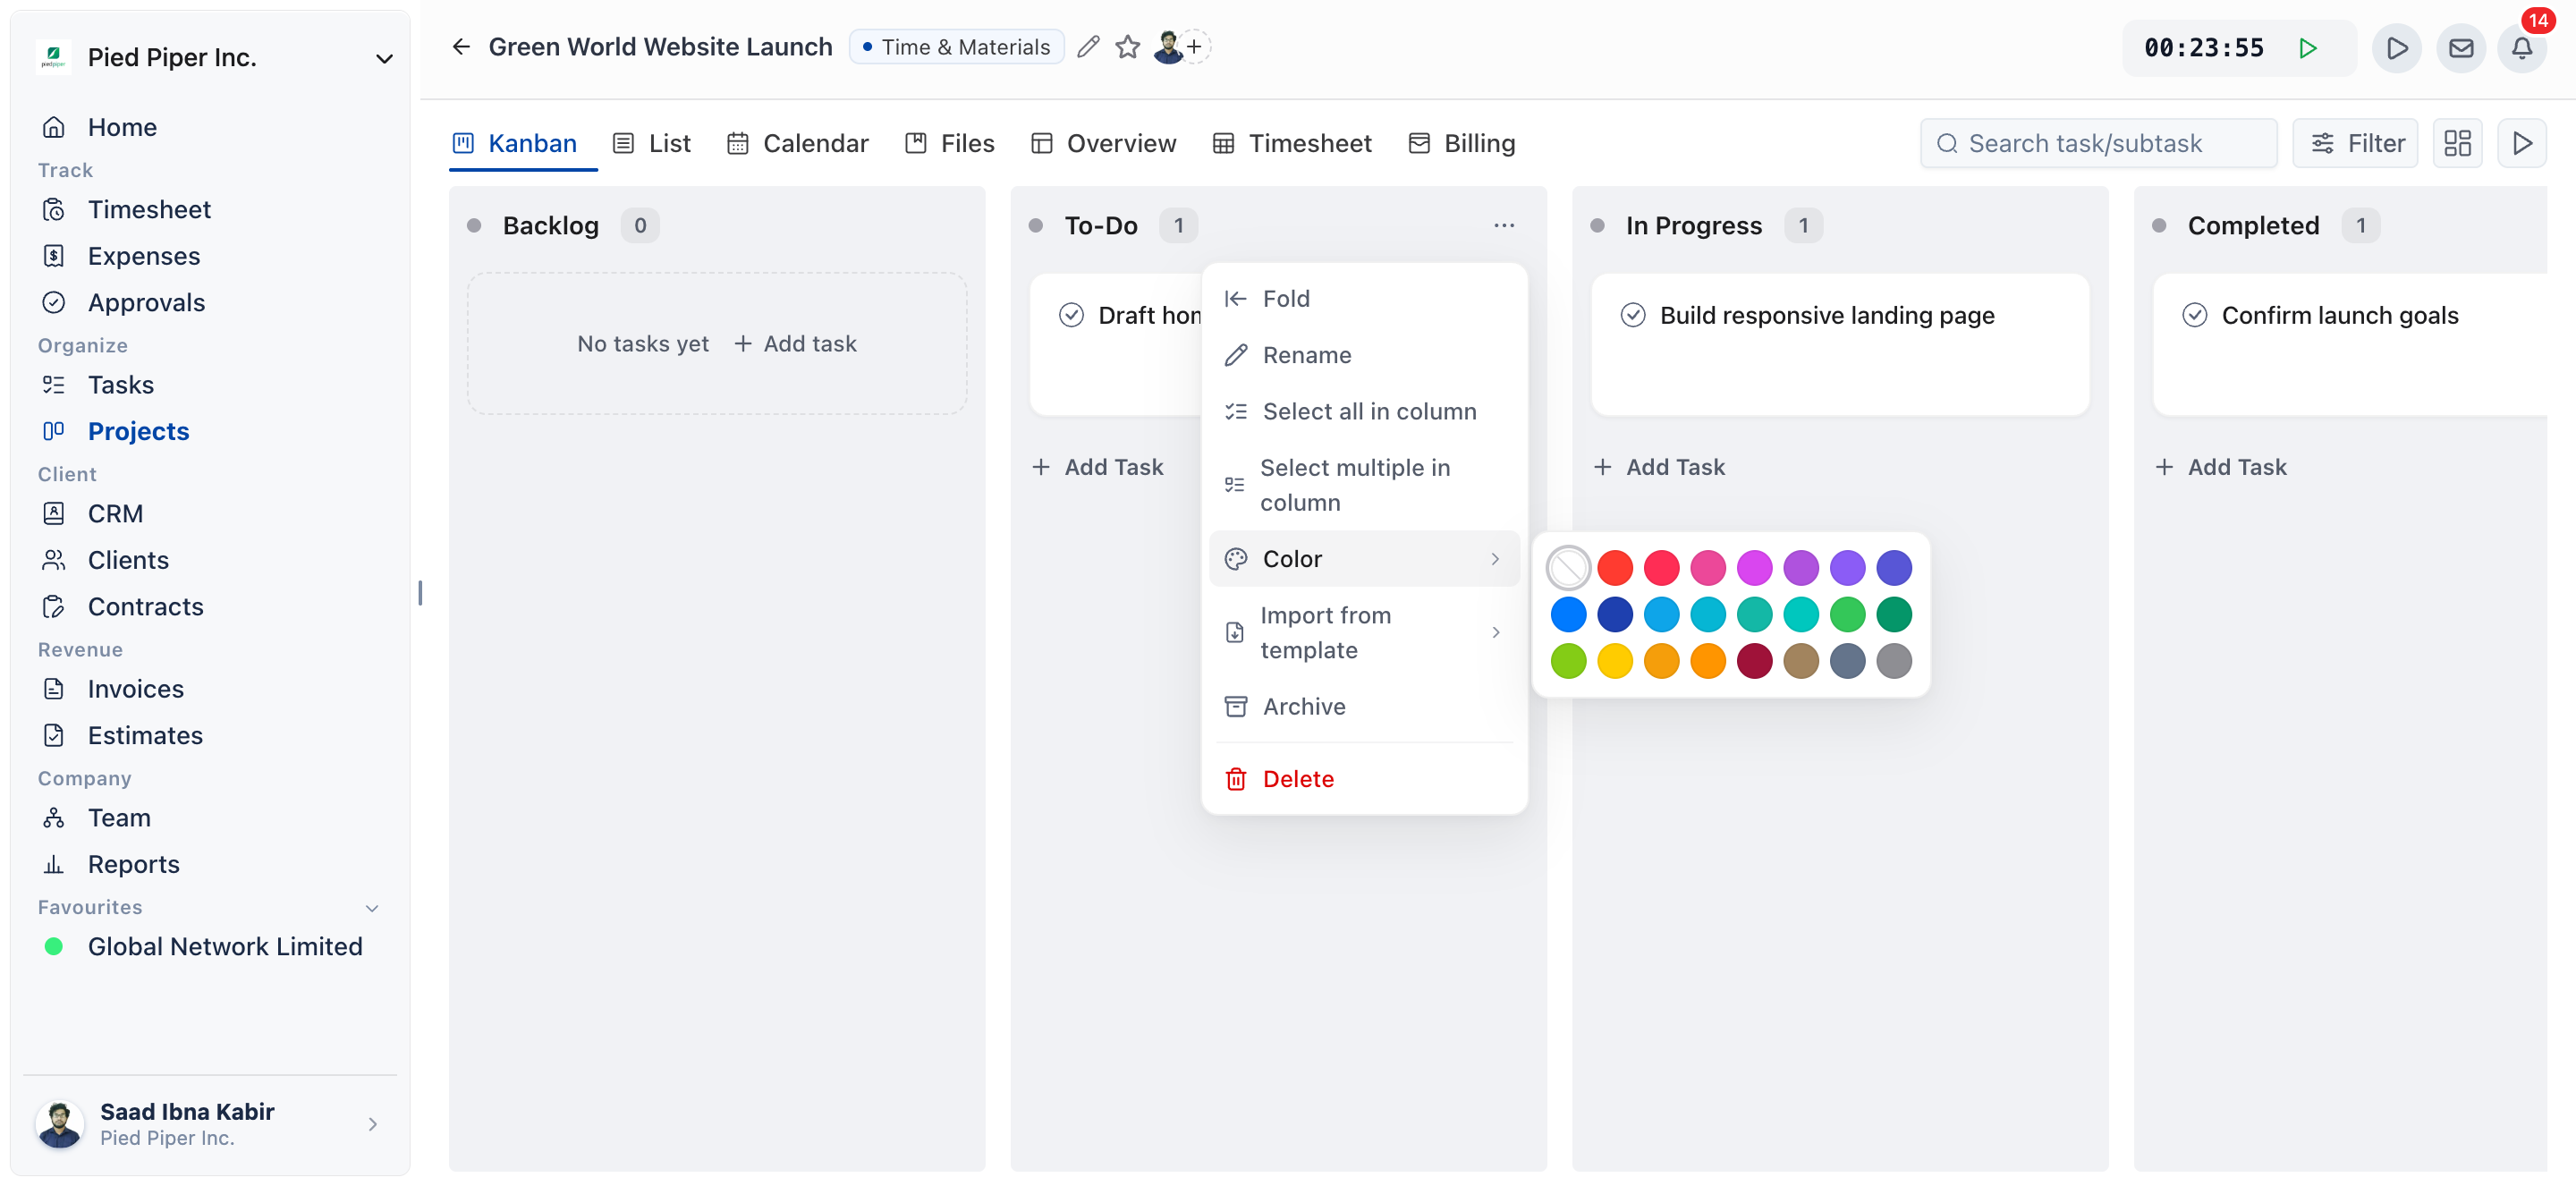Go back with the left arrow icon
This screenshot has height=1186, width=2576.
(x=461, y=47)
